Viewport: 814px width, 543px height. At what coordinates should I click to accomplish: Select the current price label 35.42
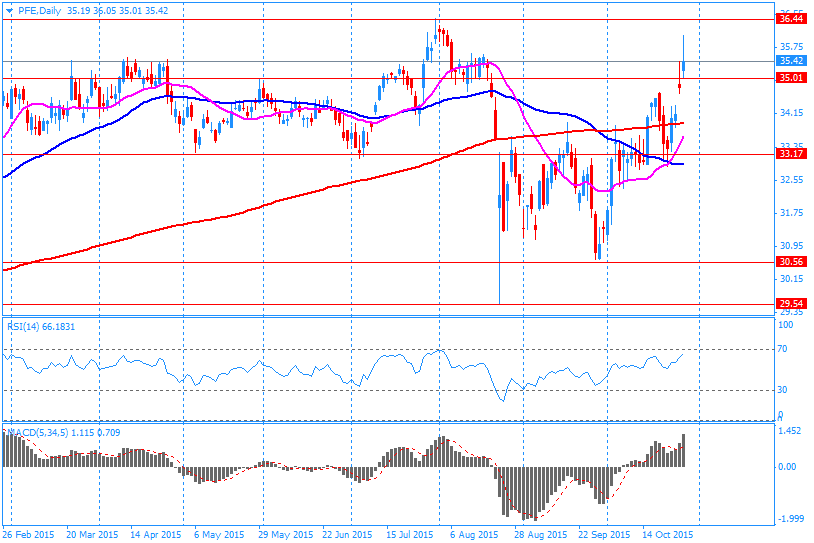click(x=791, y=61)
